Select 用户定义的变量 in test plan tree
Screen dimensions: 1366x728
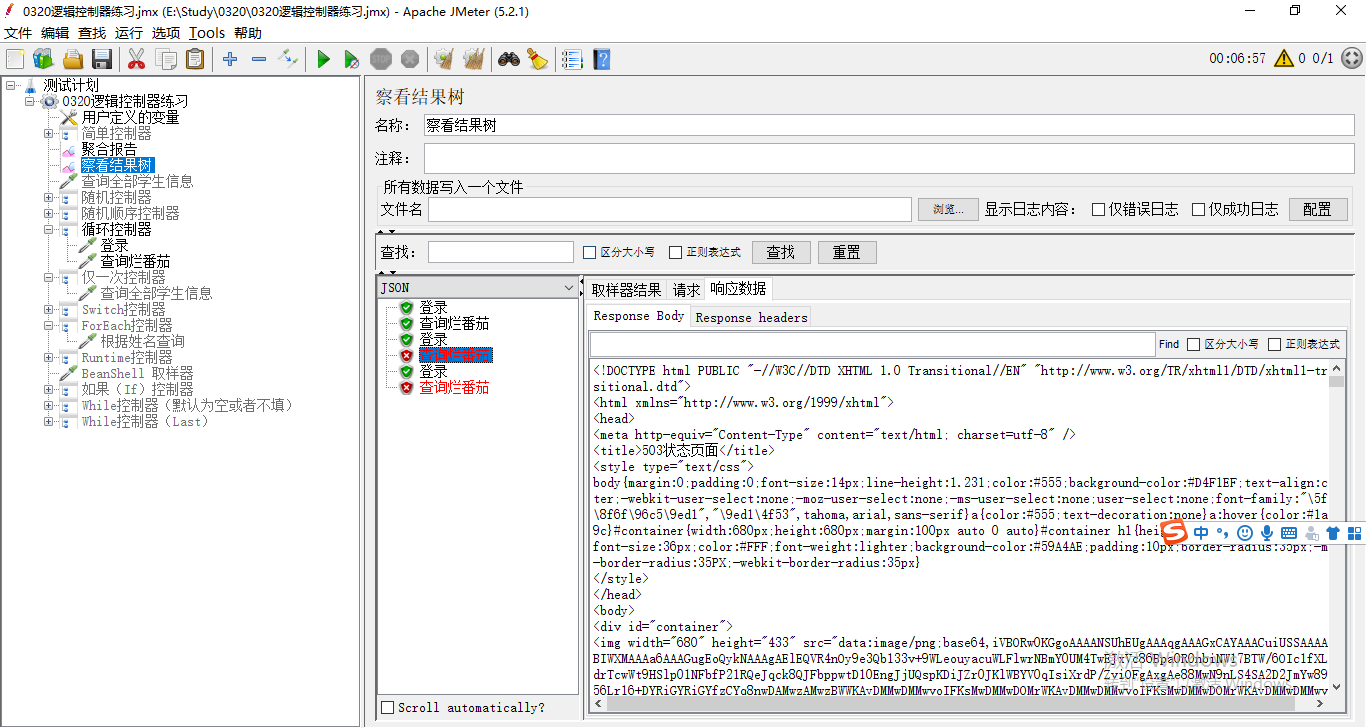pyautogui.click(x=130, y=117)
